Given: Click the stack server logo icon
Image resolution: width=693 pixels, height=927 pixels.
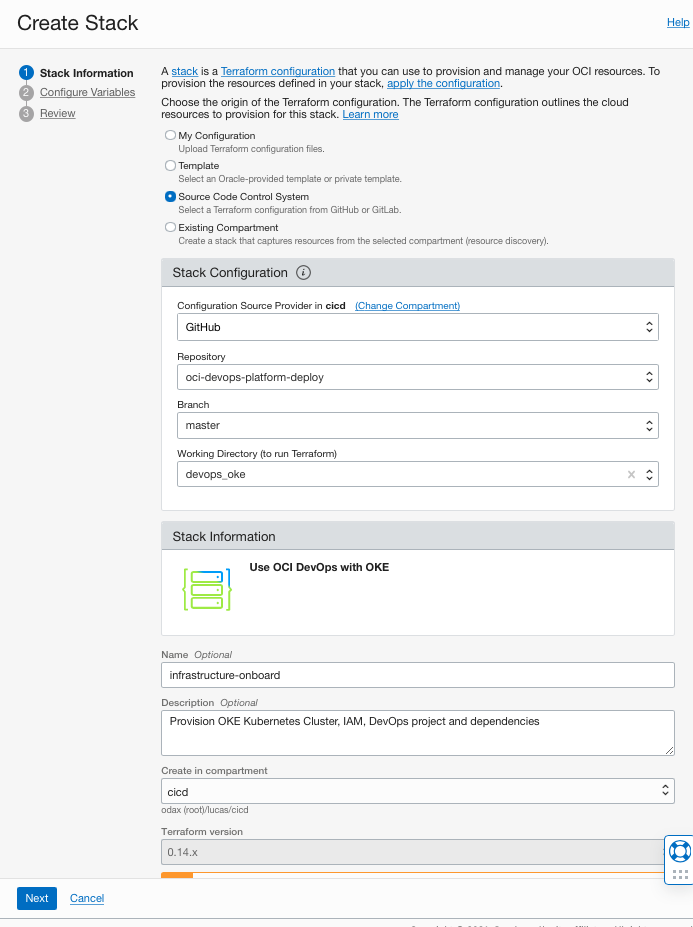Looking at the screenshot, I should (207, 589).
